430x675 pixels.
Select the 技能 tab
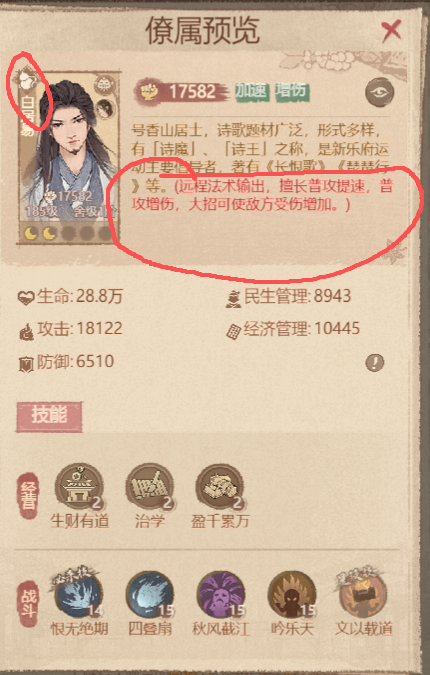tap(49, 416)
